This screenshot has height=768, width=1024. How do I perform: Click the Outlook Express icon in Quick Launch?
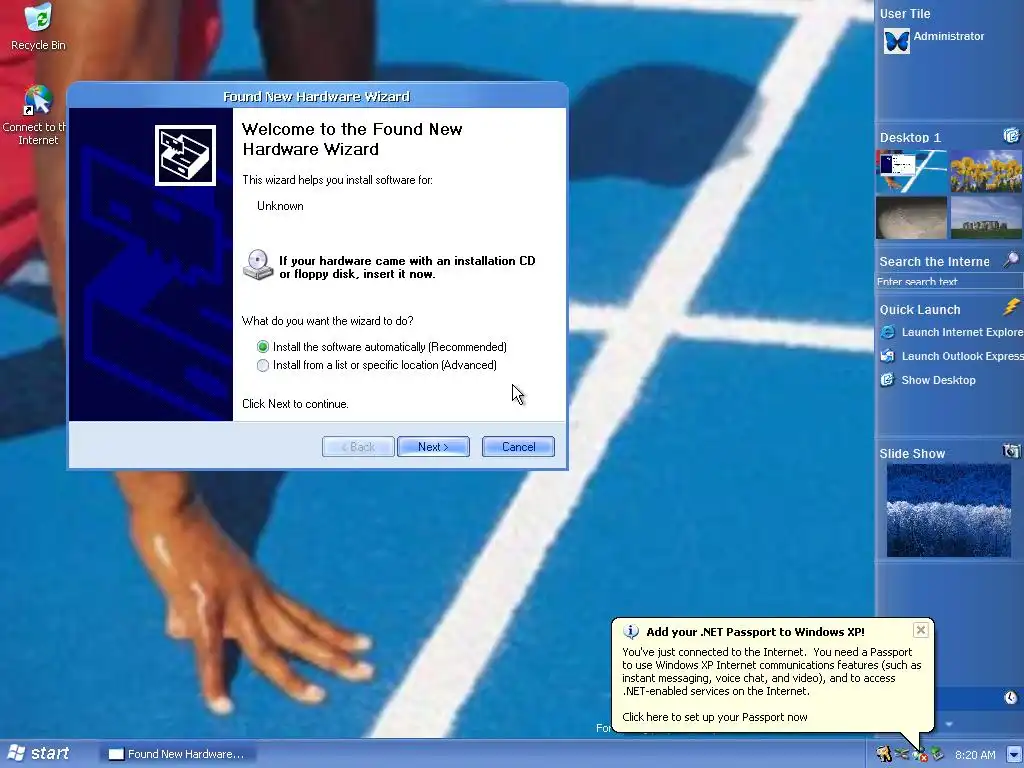[x=888, y=356]
